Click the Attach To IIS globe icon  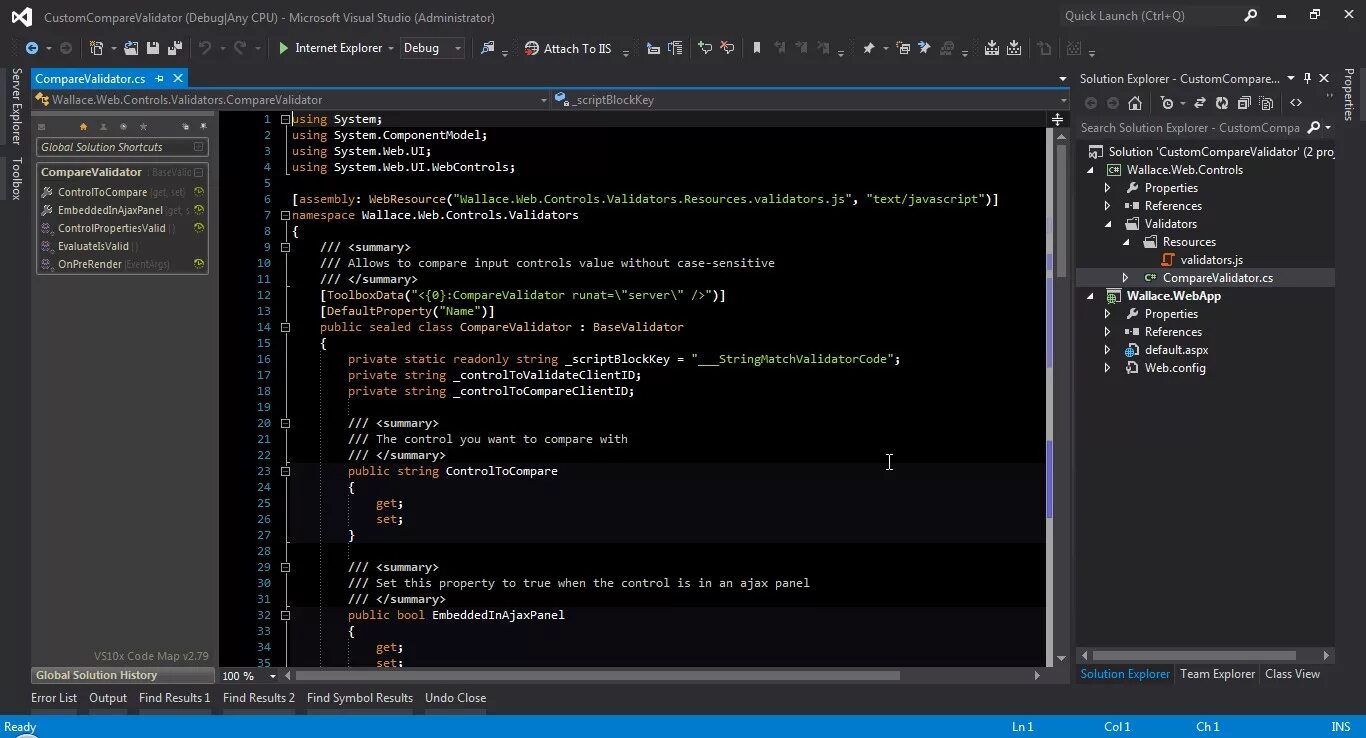532,48
